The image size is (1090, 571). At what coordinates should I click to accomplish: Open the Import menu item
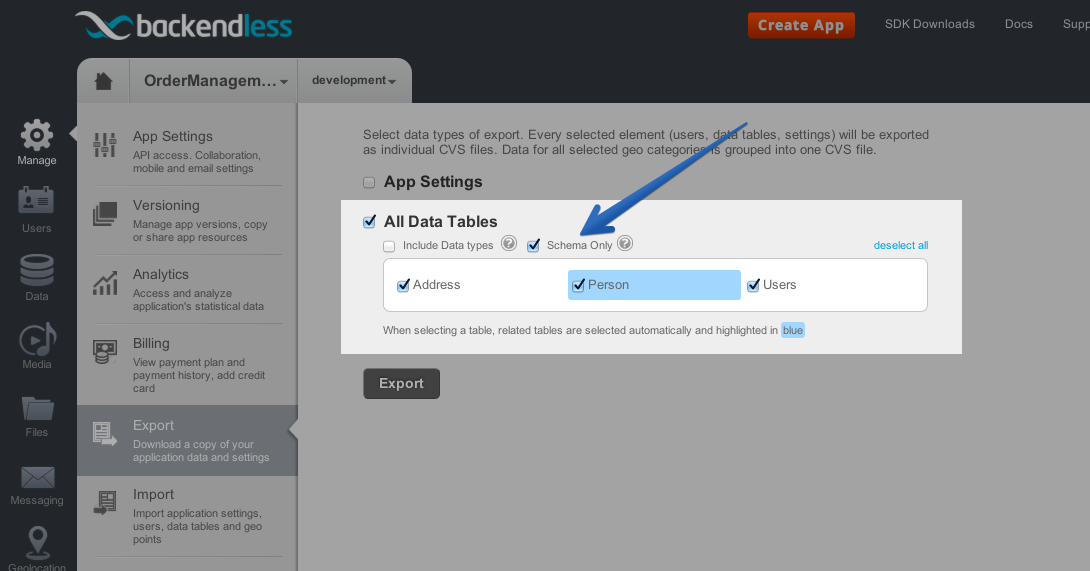[x=188, y=516]
